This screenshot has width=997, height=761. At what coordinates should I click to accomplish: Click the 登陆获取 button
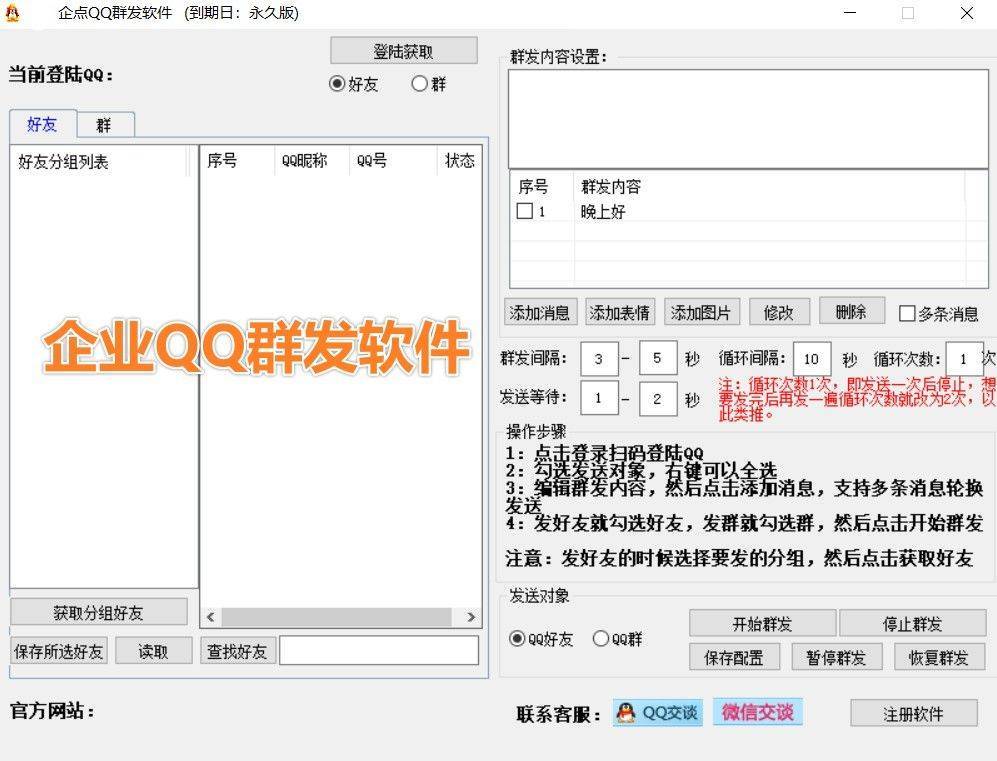(x=403, y=50)
